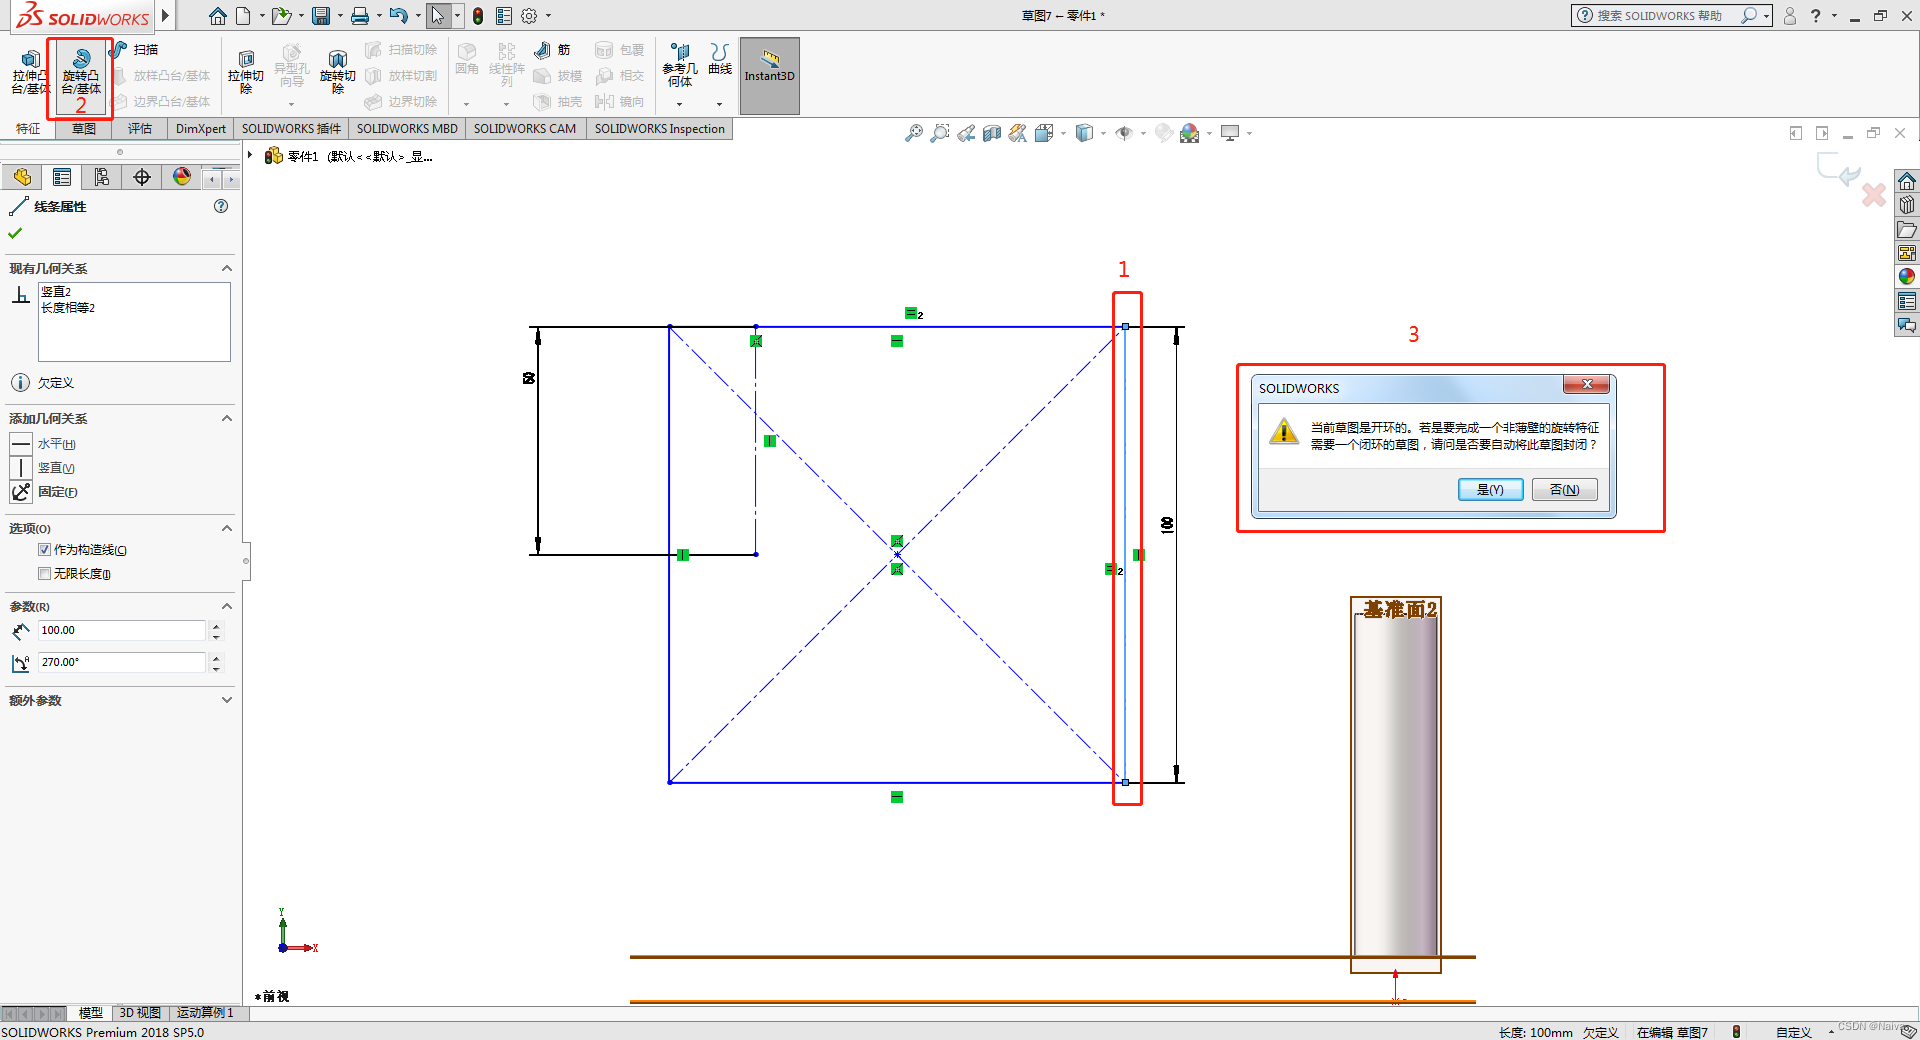This screenshot has height=1040, width=1920.
Task: Click 否(N) in the SOLIDWORKS dialog
Action: pyautogui.click(x=1564, y=489)
